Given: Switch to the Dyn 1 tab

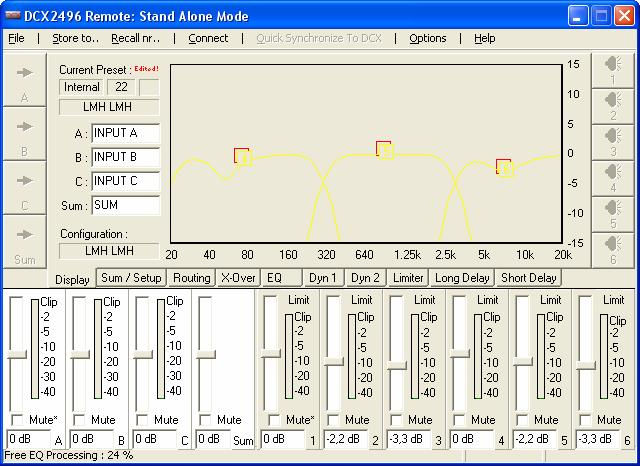Looking at the screenshot, I should 324,278.
